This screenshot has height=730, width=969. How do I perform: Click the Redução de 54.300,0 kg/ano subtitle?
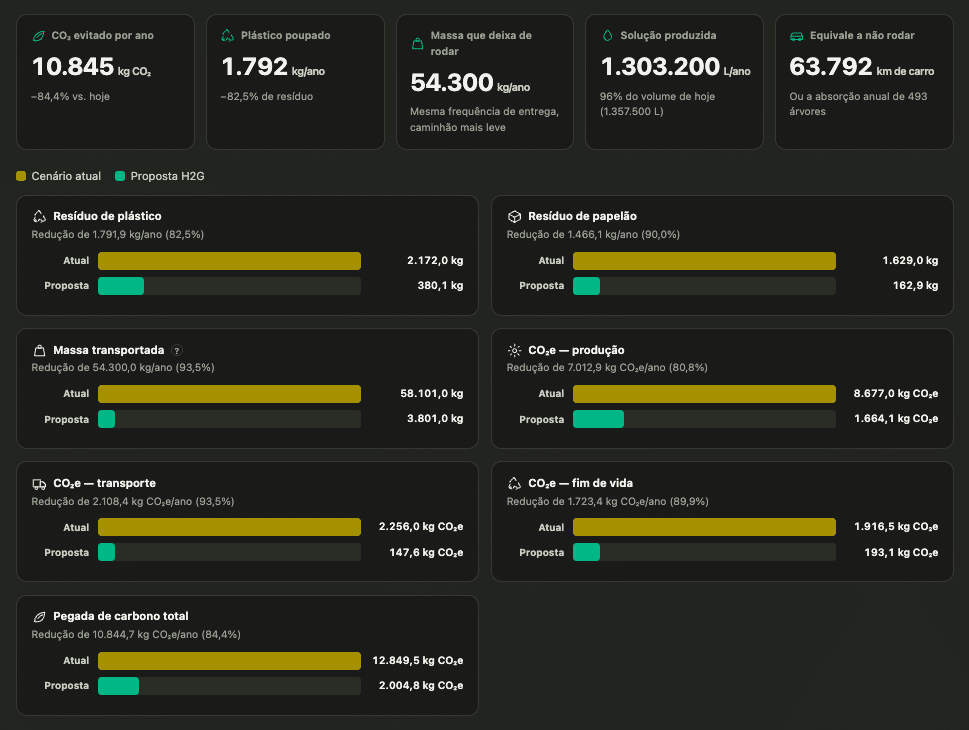pos(123,368)
